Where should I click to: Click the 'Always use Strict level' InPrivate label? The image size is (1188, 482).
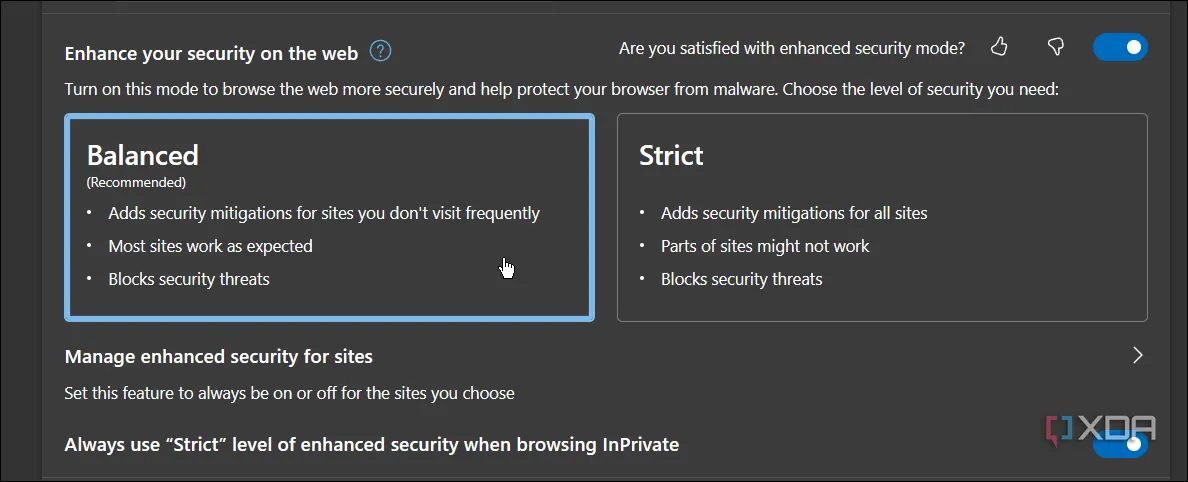click(x=372, y=445)
